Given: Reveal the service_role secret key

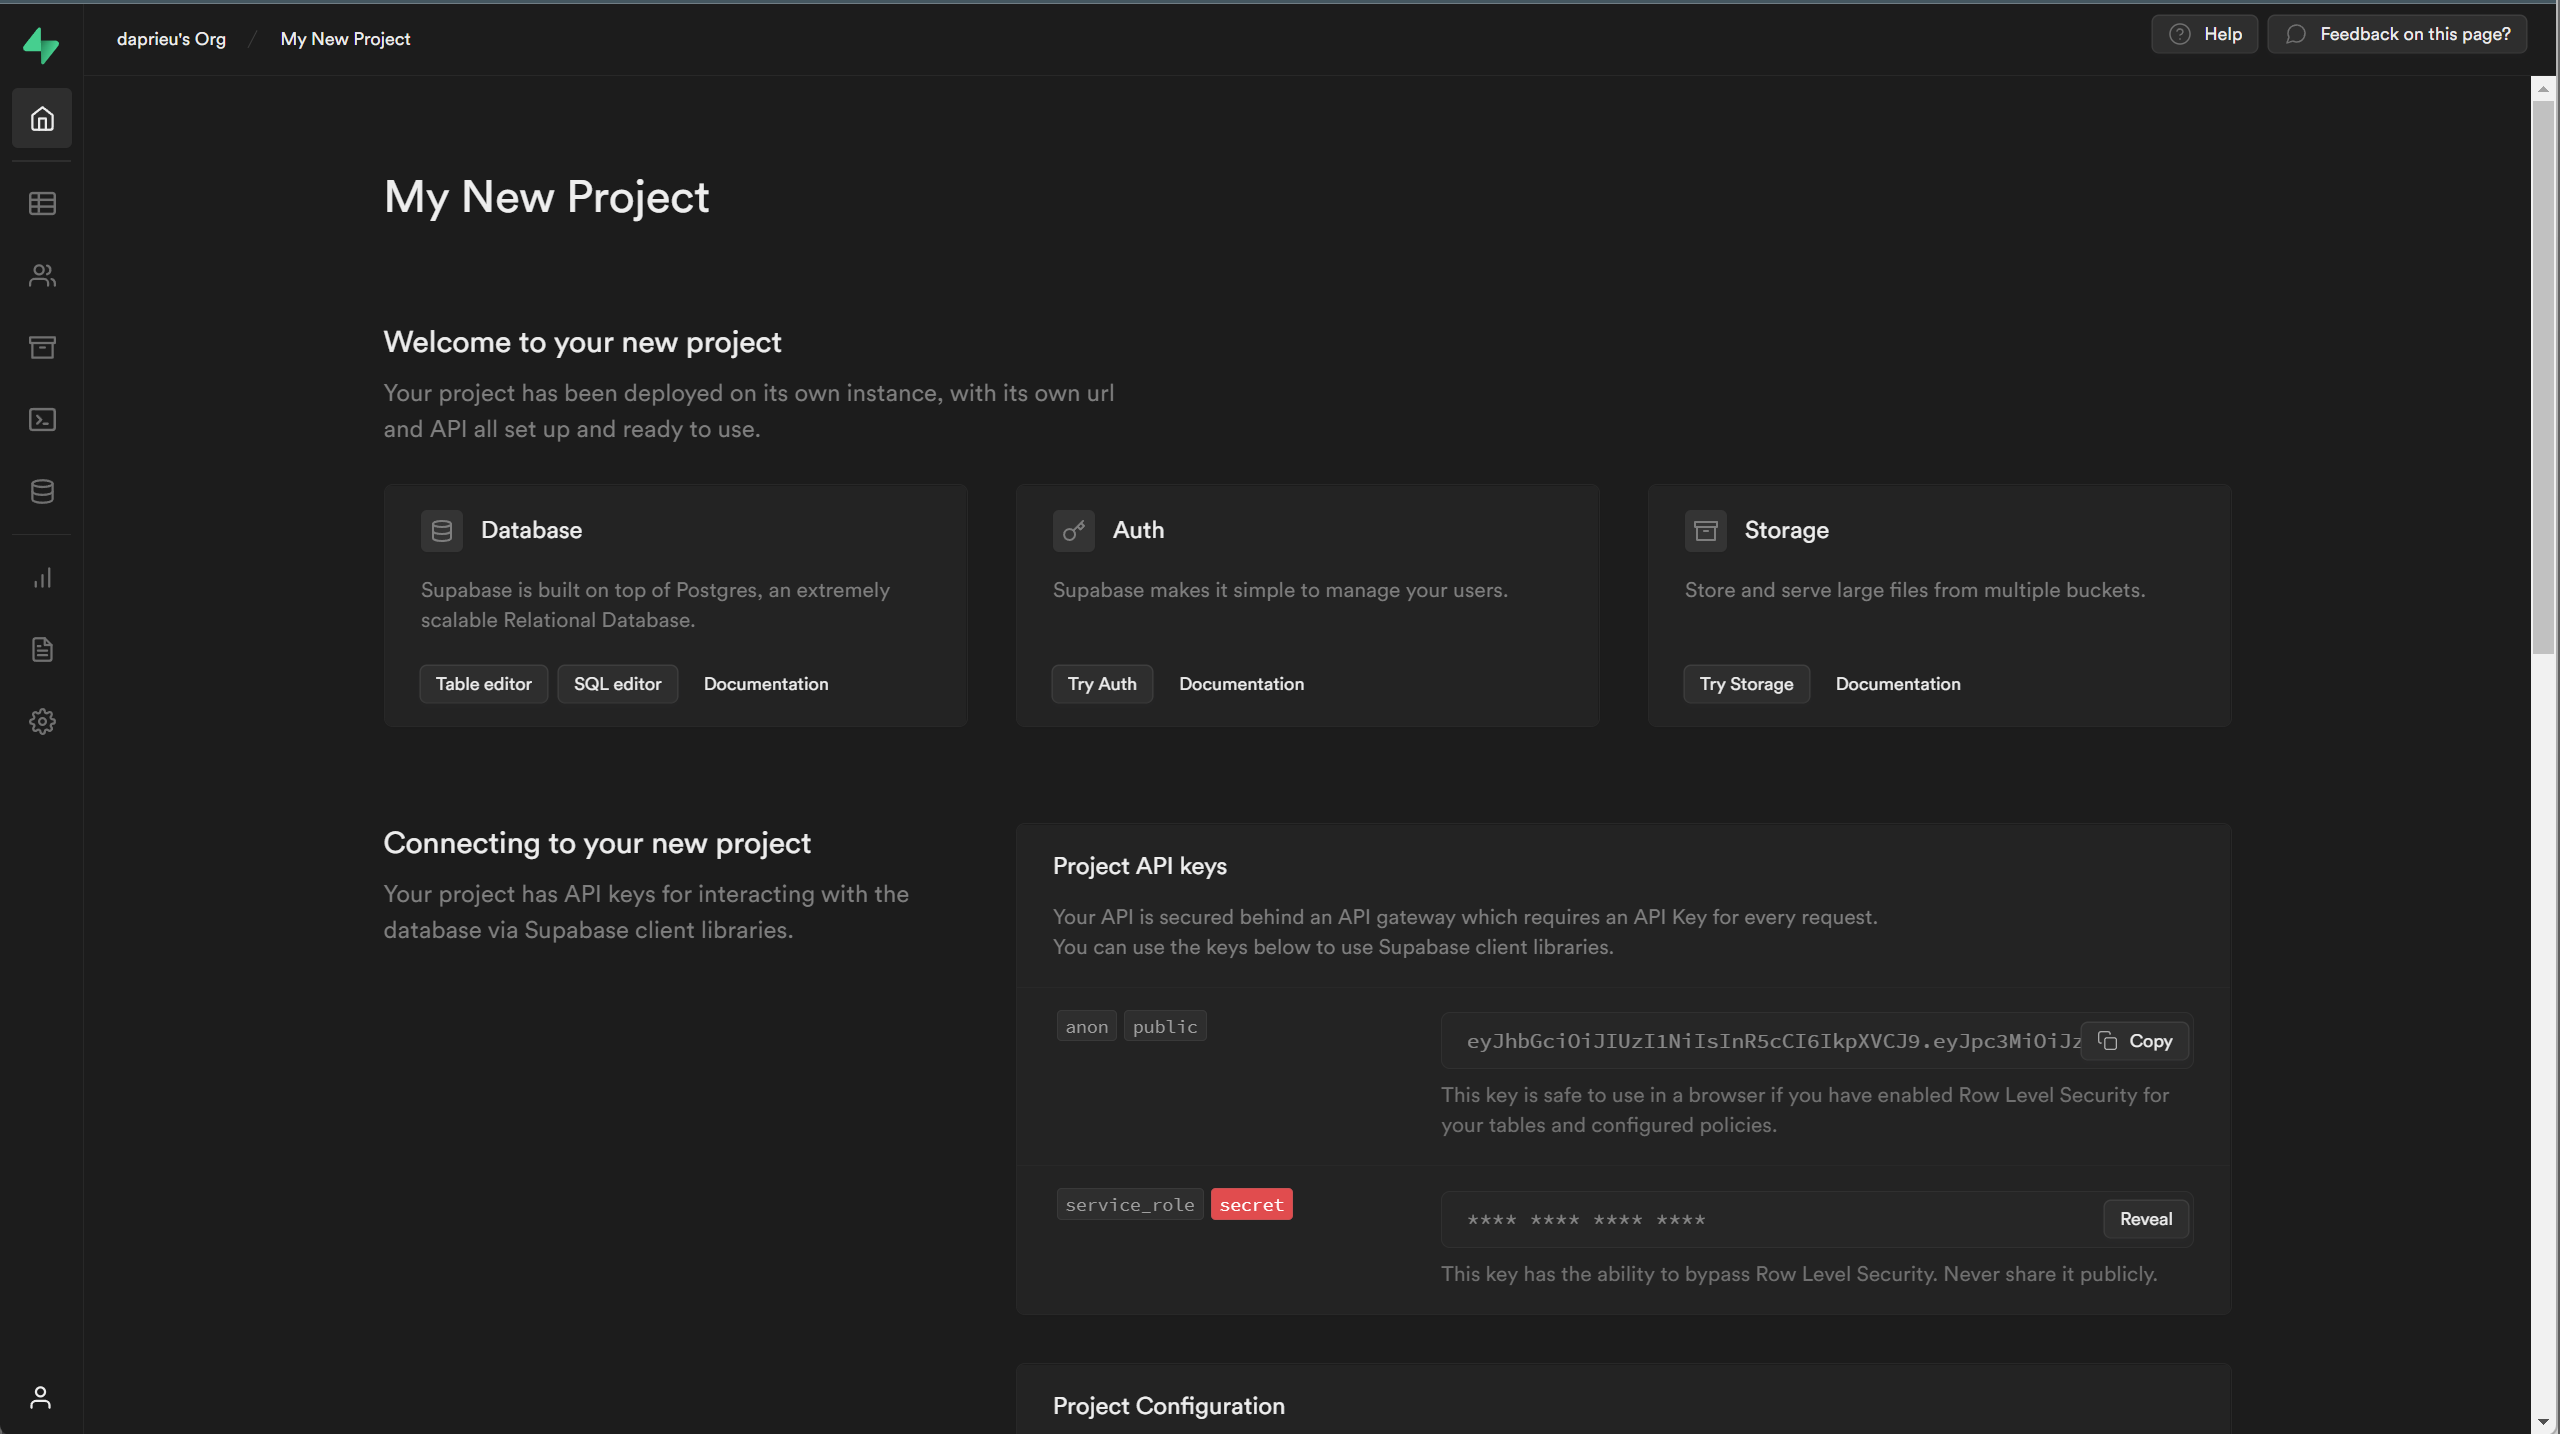Looking at the screenshot, I should coord(2145,1219).
